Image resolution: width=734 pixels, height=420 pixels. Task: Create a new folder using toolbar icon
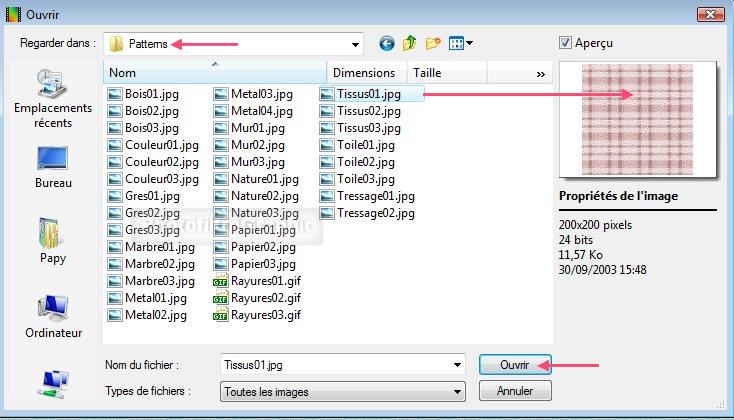point(433,43)
